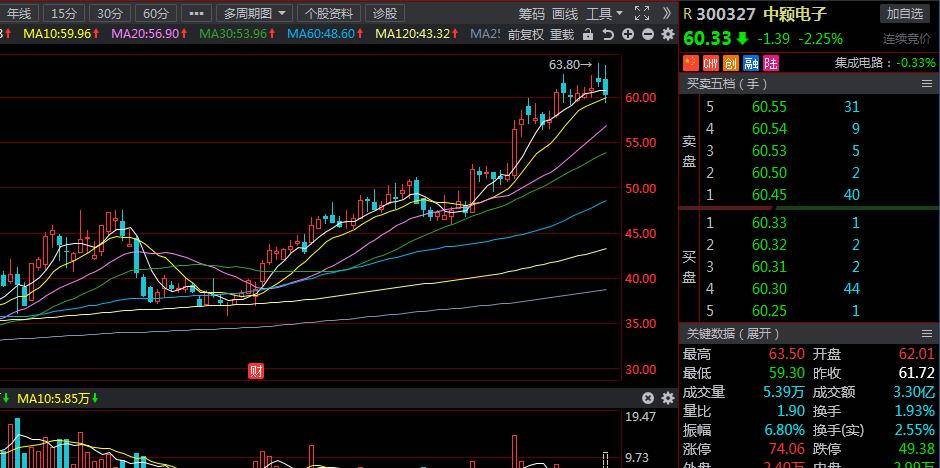Click the 加自选 button
The height and width of the screenshot is (468, 940).
(x=905, y=13)
